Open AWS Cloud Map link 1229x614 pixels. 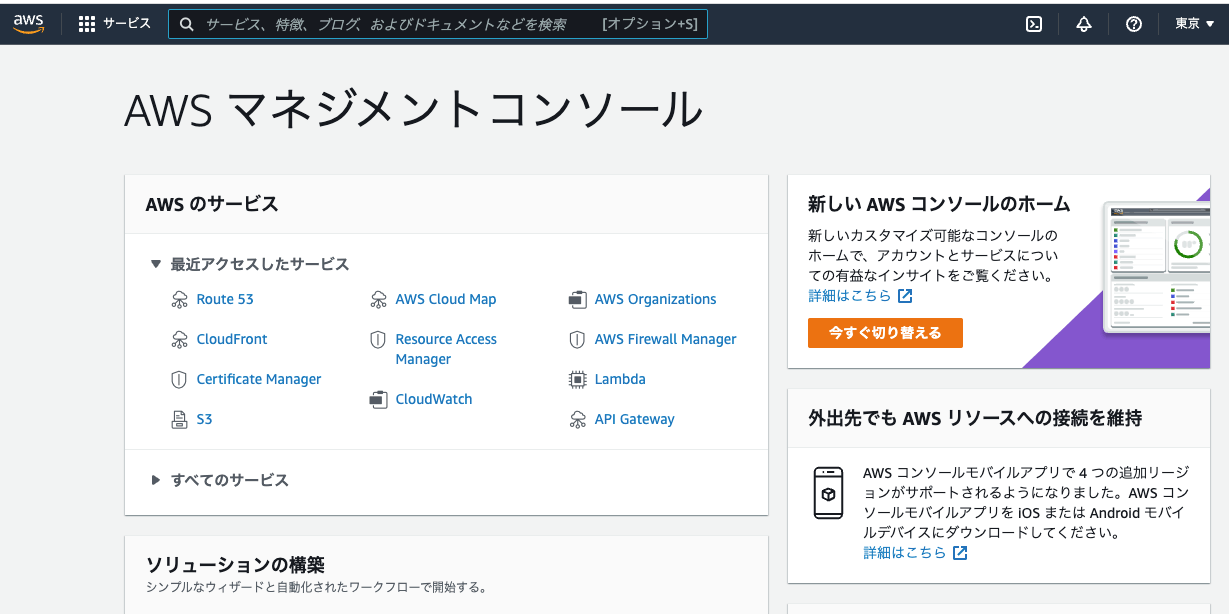(x=446, y=299)
